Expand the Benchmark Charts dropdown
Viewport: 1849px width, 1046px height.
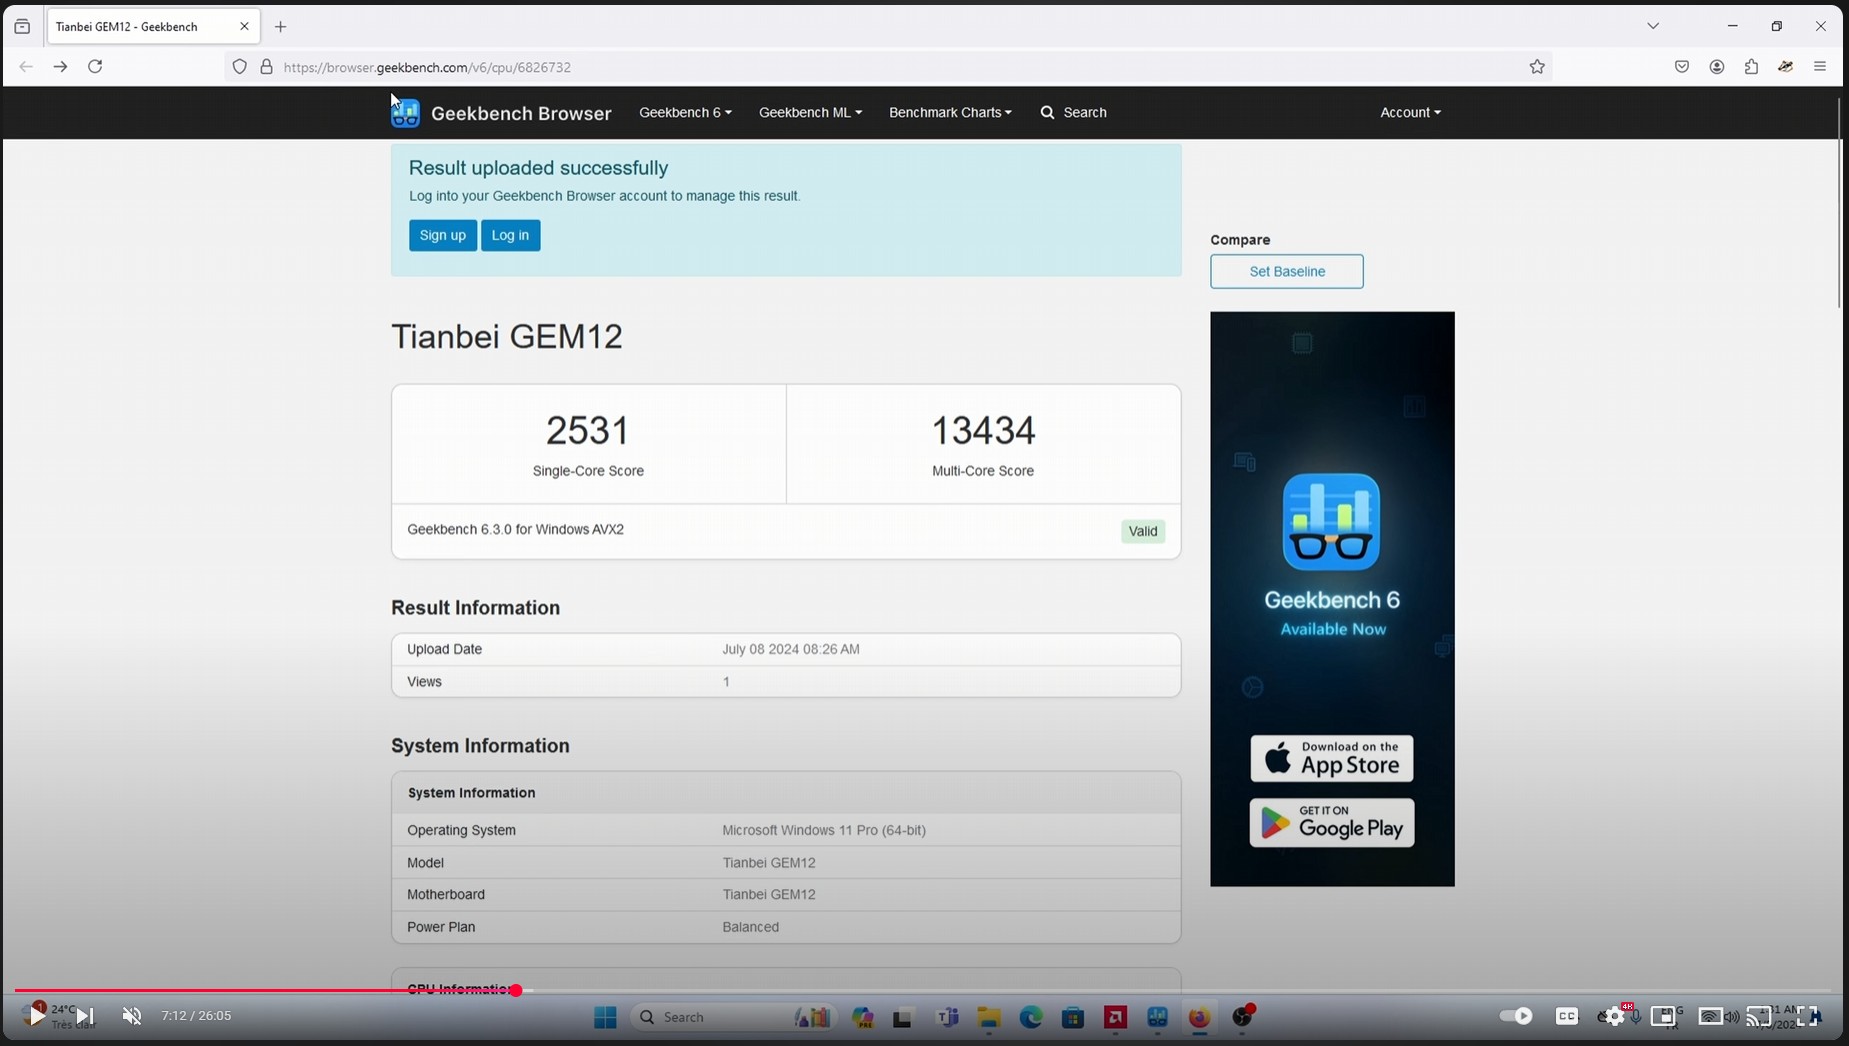coord(950,113)
